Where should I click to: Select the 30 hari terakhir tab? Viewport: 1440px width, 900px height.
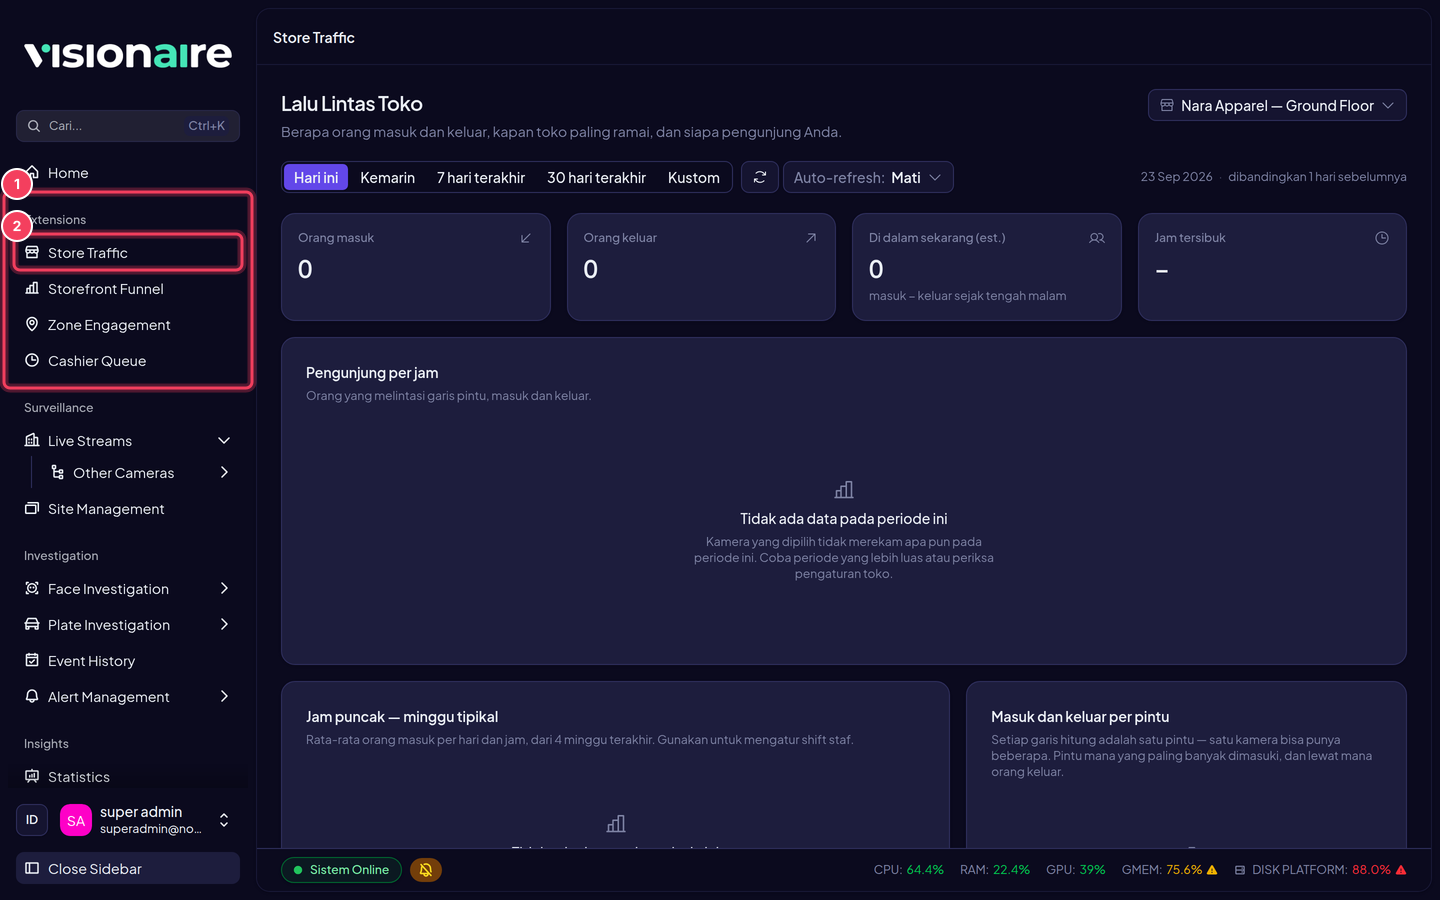[596, 177]
